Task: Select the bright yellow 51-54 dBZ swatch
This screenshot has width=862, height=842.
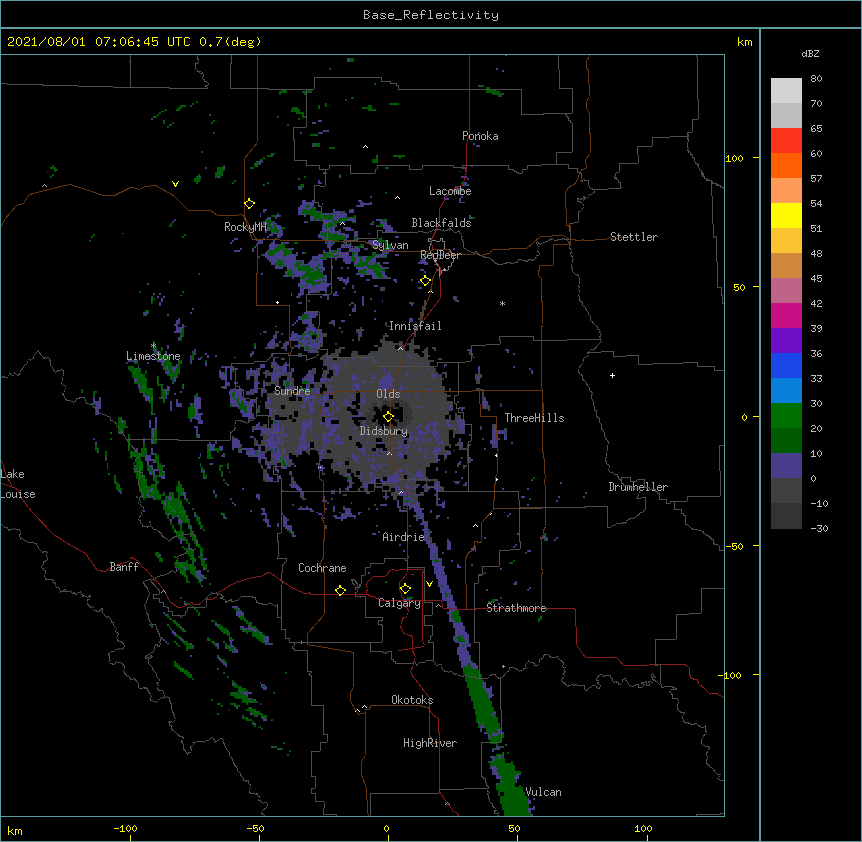Action: click(786, 215)
